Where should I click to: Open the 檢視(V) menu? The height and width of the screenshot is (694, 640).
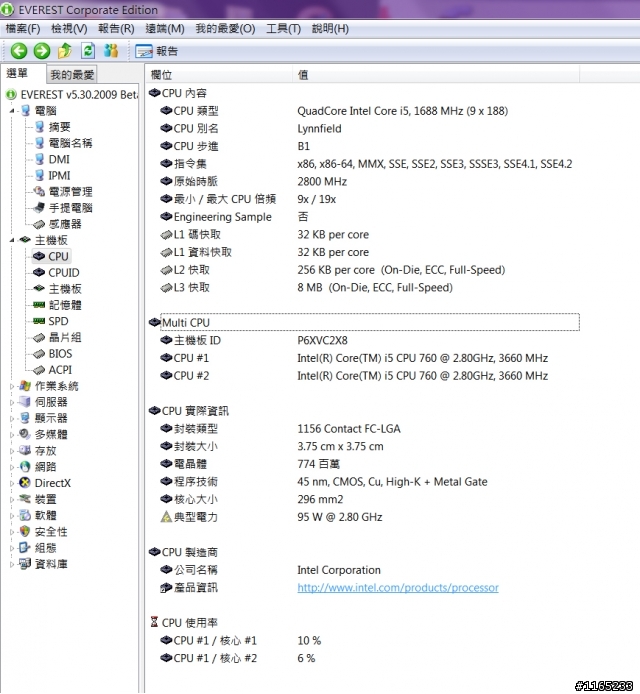[x=69, y=29]
